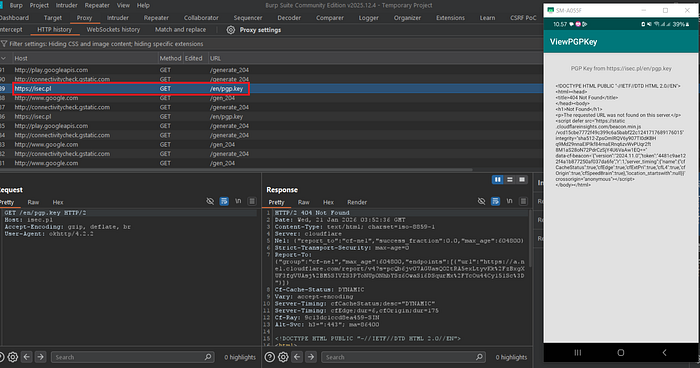Viewport: 700px width, 368px height.
Task: Tap Android back button in SM-A055F window
Action: pos(664,352)
